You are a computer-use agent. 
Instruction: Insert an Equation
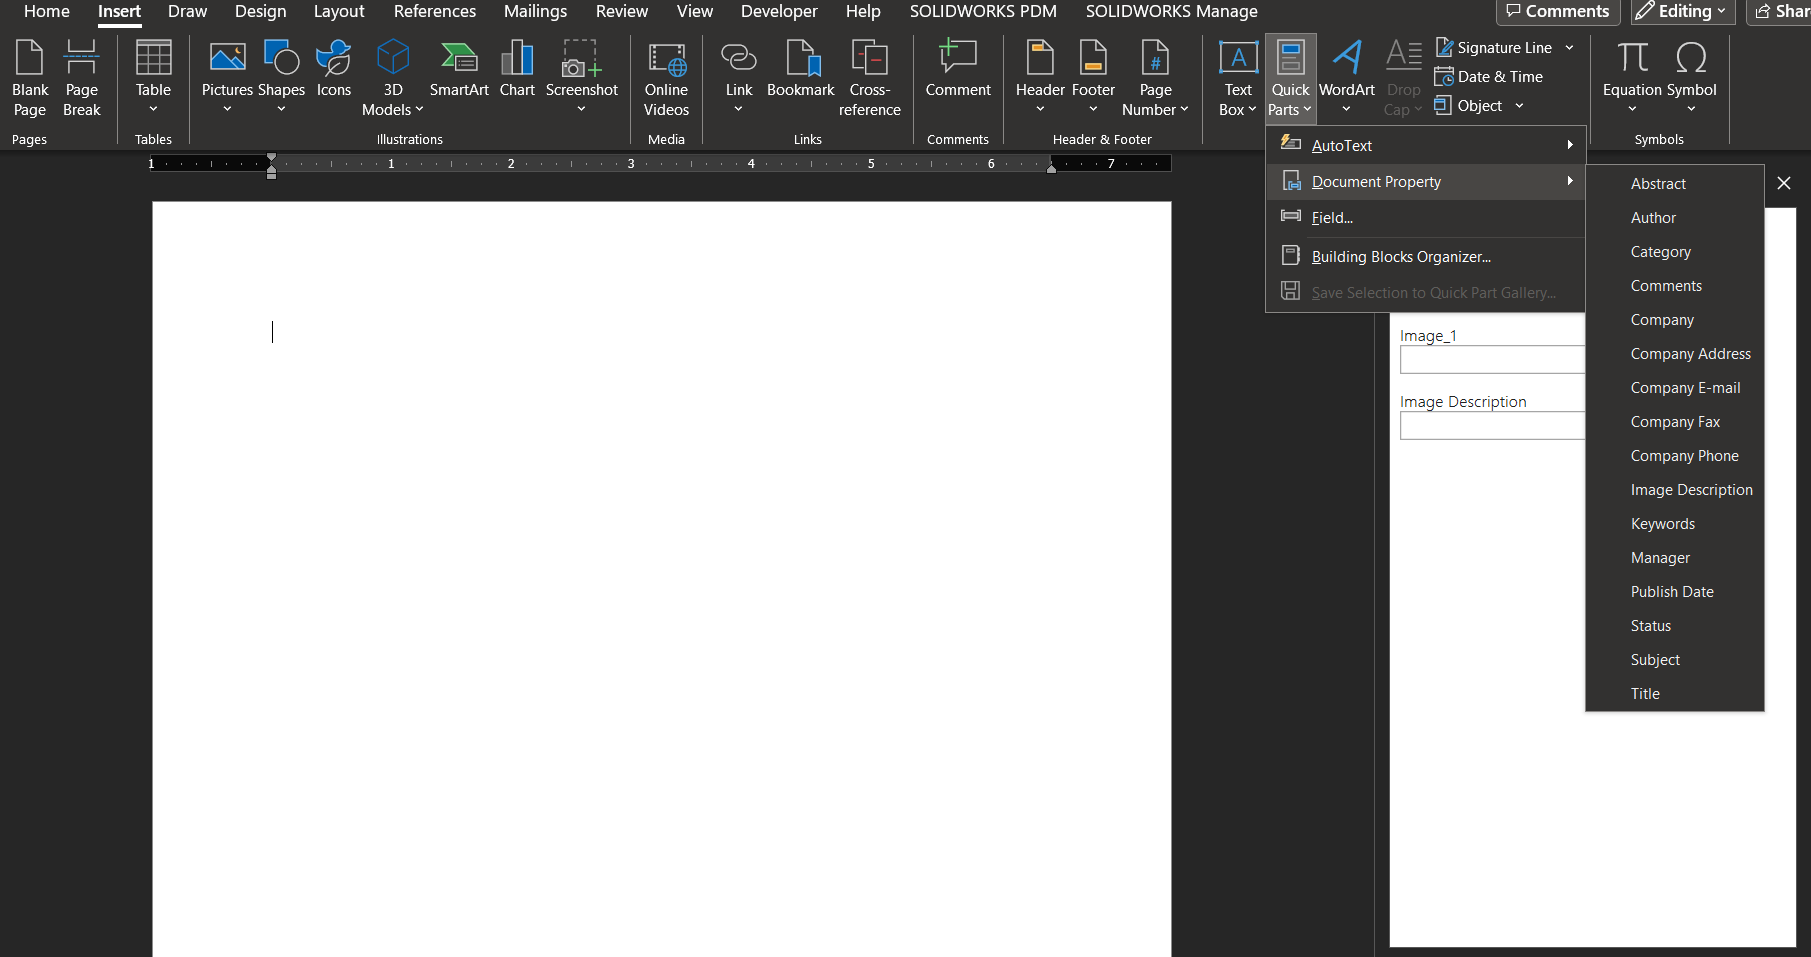coord(1630,70)
